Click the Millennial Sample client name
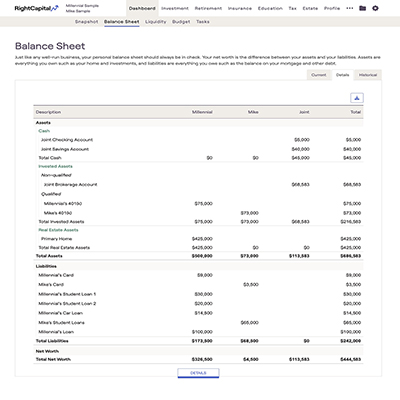Viewport: 400px width, 400px height. point(82,6)
